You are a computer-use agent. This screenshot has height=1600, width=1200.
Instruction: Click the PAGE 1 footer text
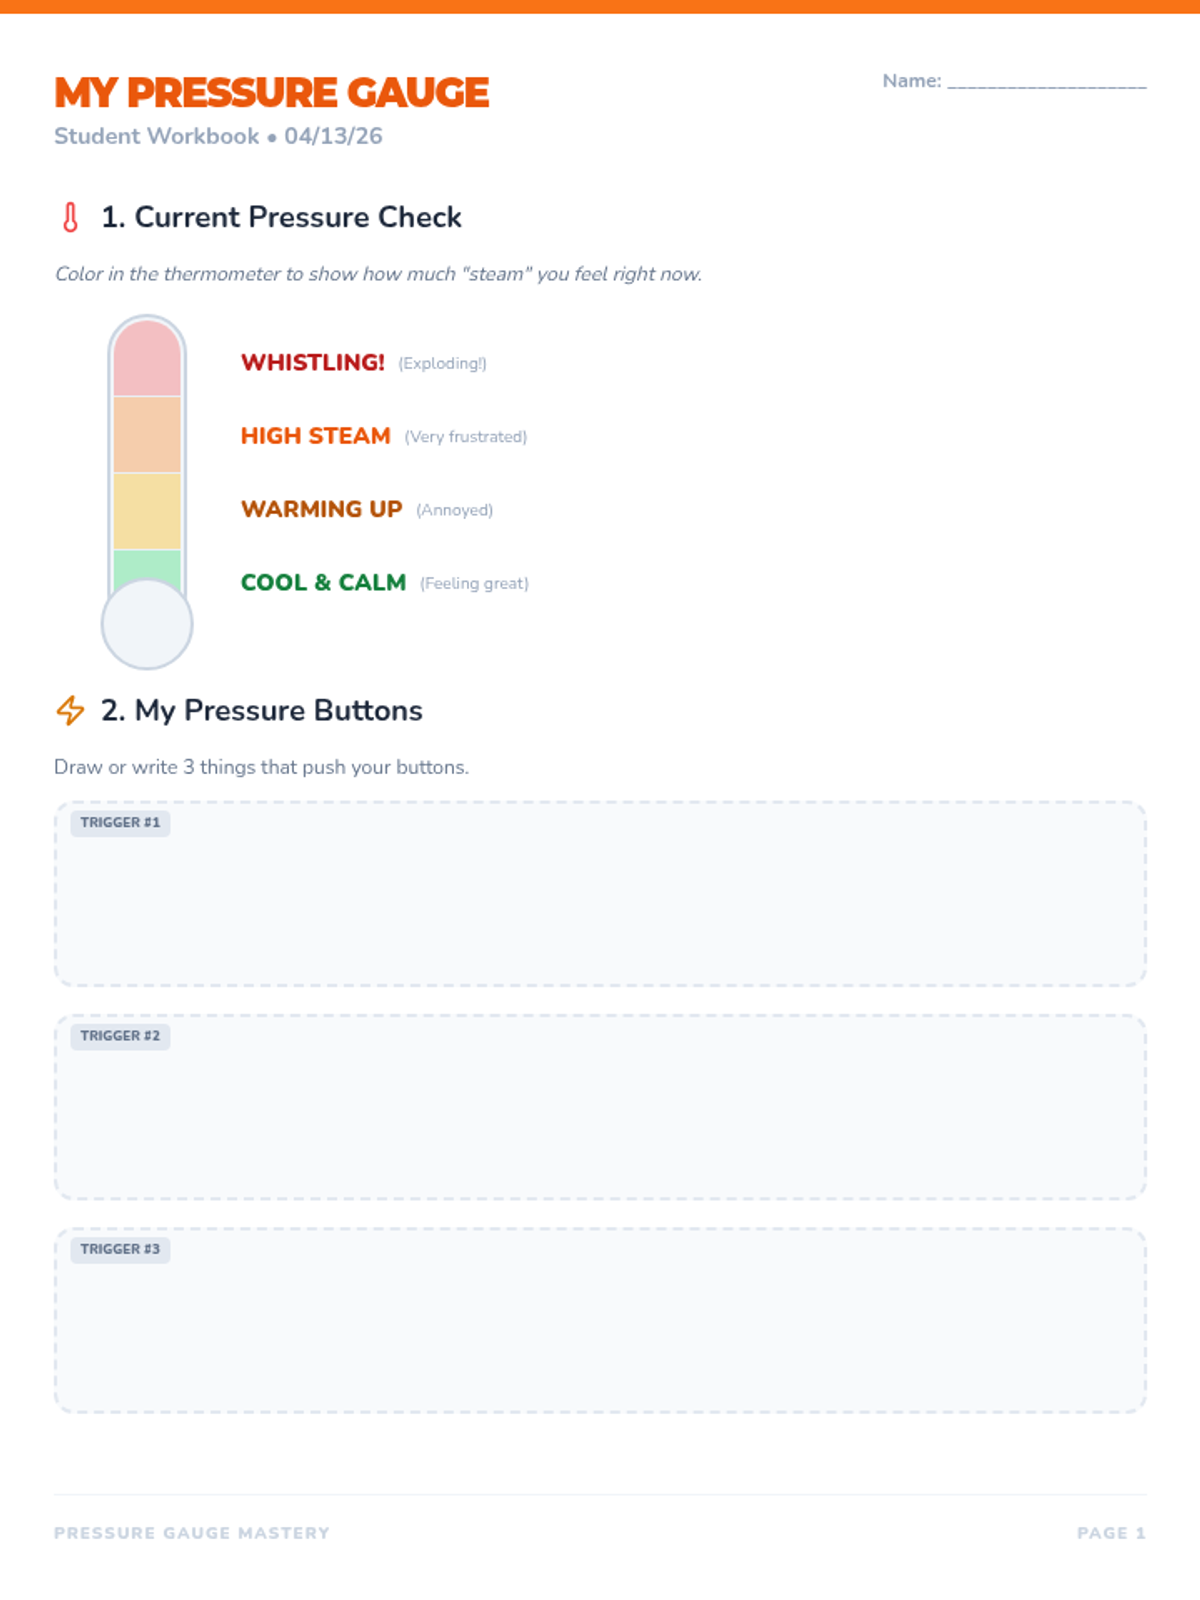(1110, 1533)
